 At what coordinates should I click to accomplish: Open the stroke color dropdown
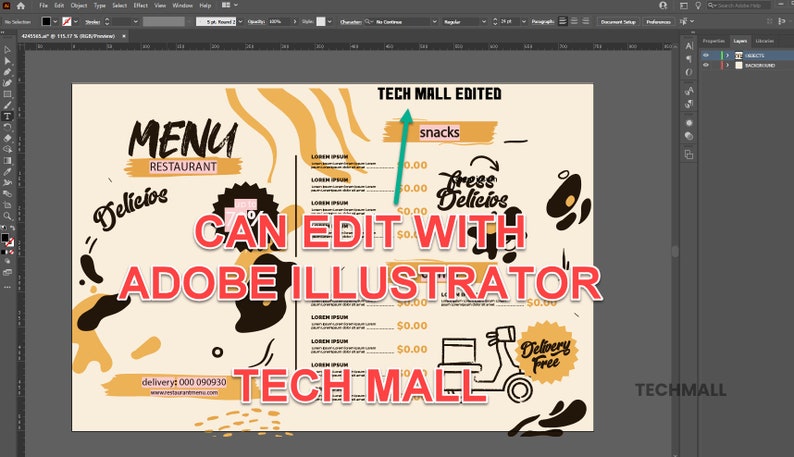pyautogui.click(x=75, y=22)
